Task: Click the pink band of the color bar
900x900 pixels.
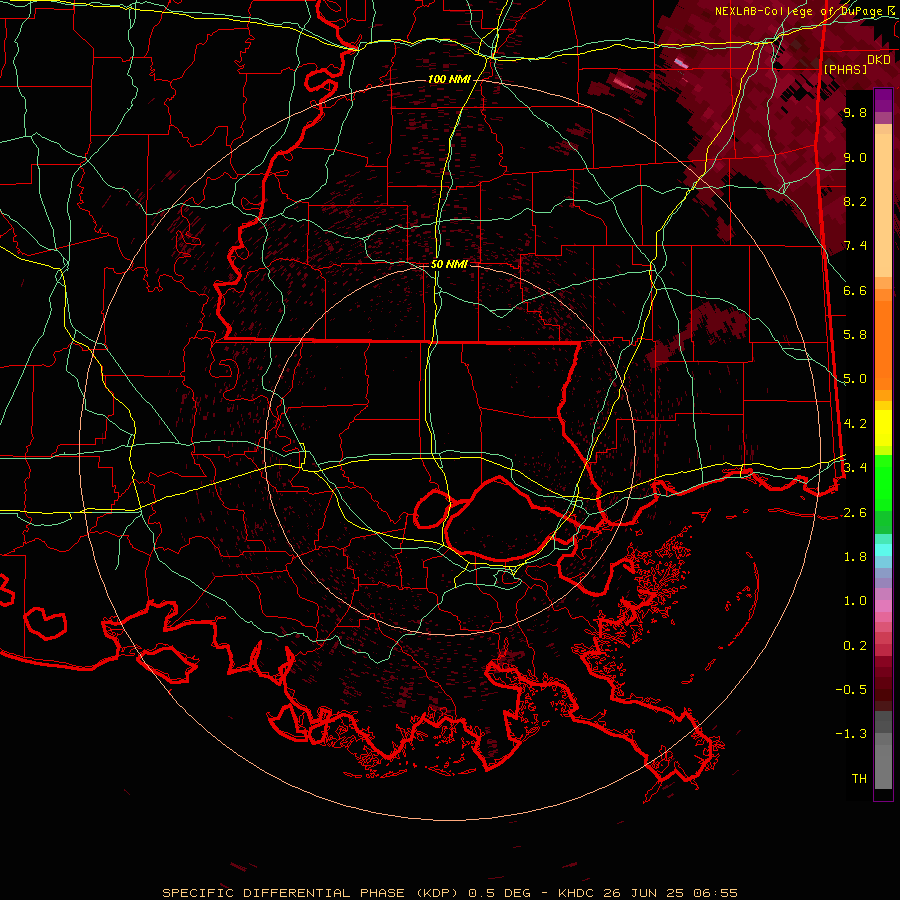Action: tap(883, 606)
